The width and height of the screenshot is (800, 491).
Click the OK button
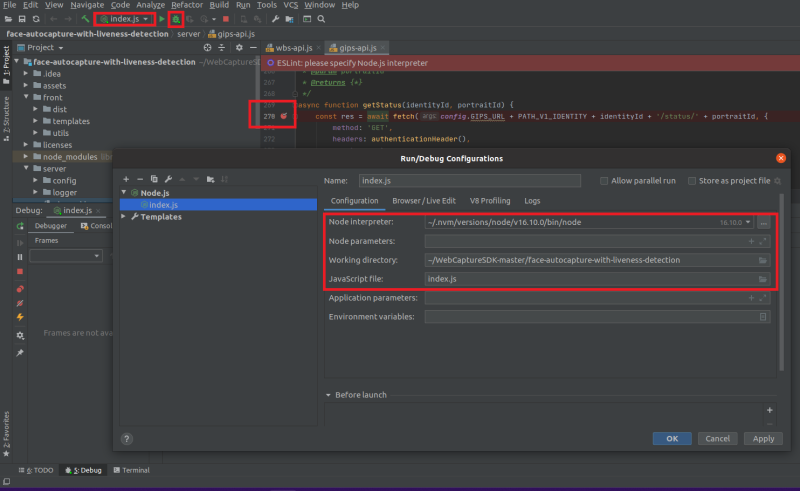click(x=672, y=438)
